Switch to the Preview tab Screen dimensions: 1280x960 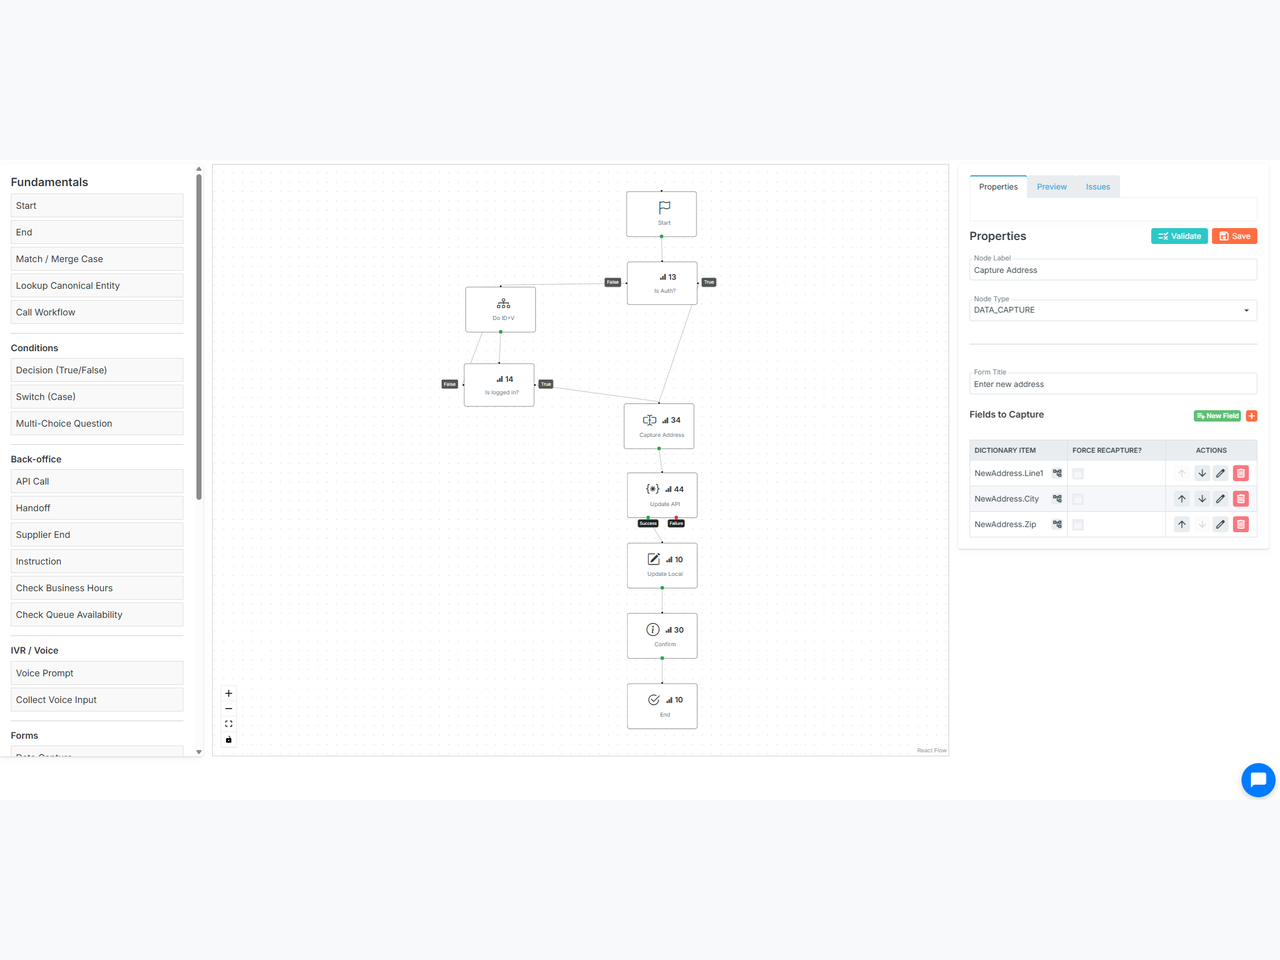tap(1052, 187)
